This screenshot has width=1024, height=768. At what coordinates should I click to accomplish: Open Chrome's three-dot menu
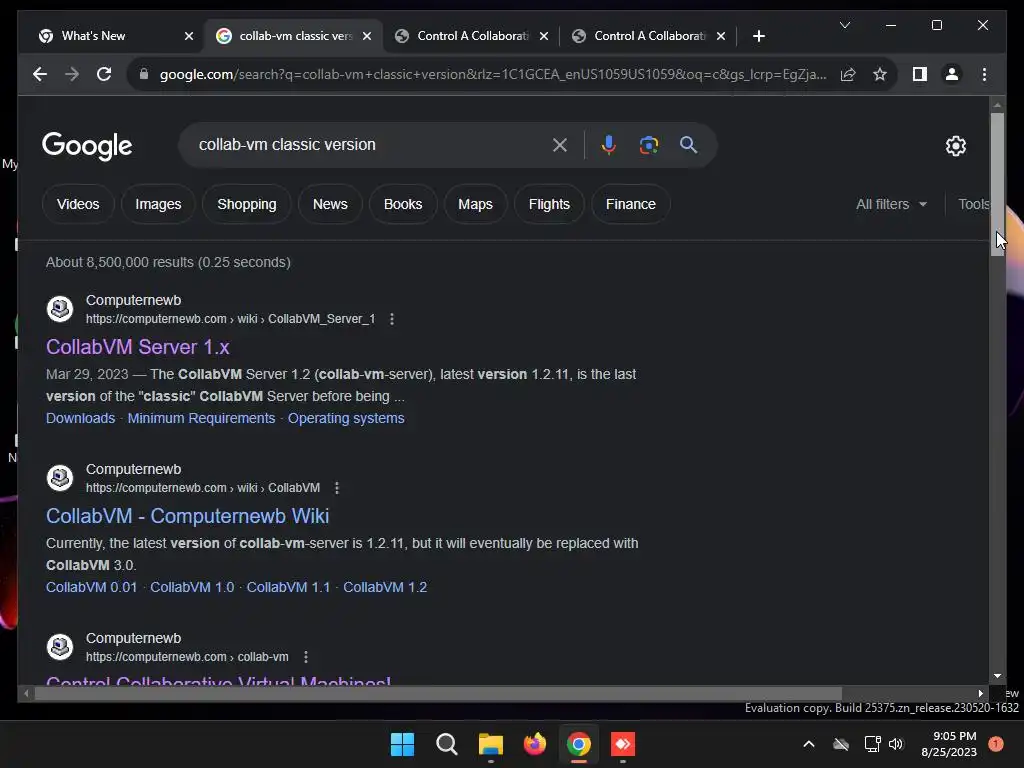[984, 74]
